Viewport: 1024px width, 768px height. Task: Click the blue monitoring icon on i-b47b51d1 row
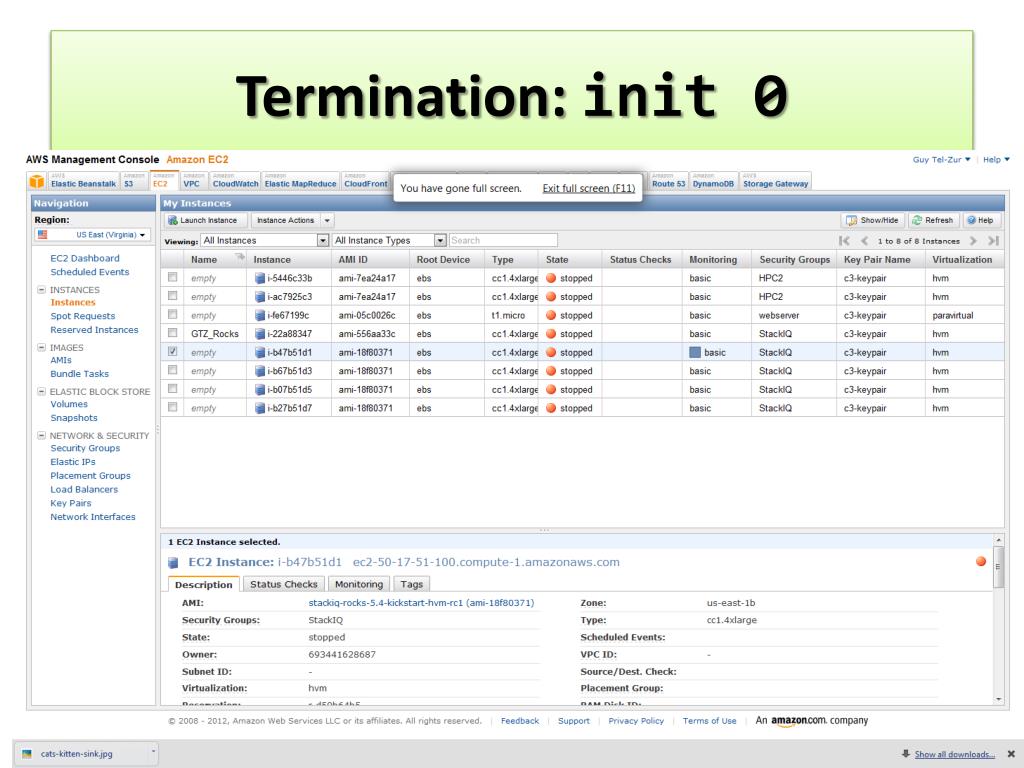coord(695,353)
